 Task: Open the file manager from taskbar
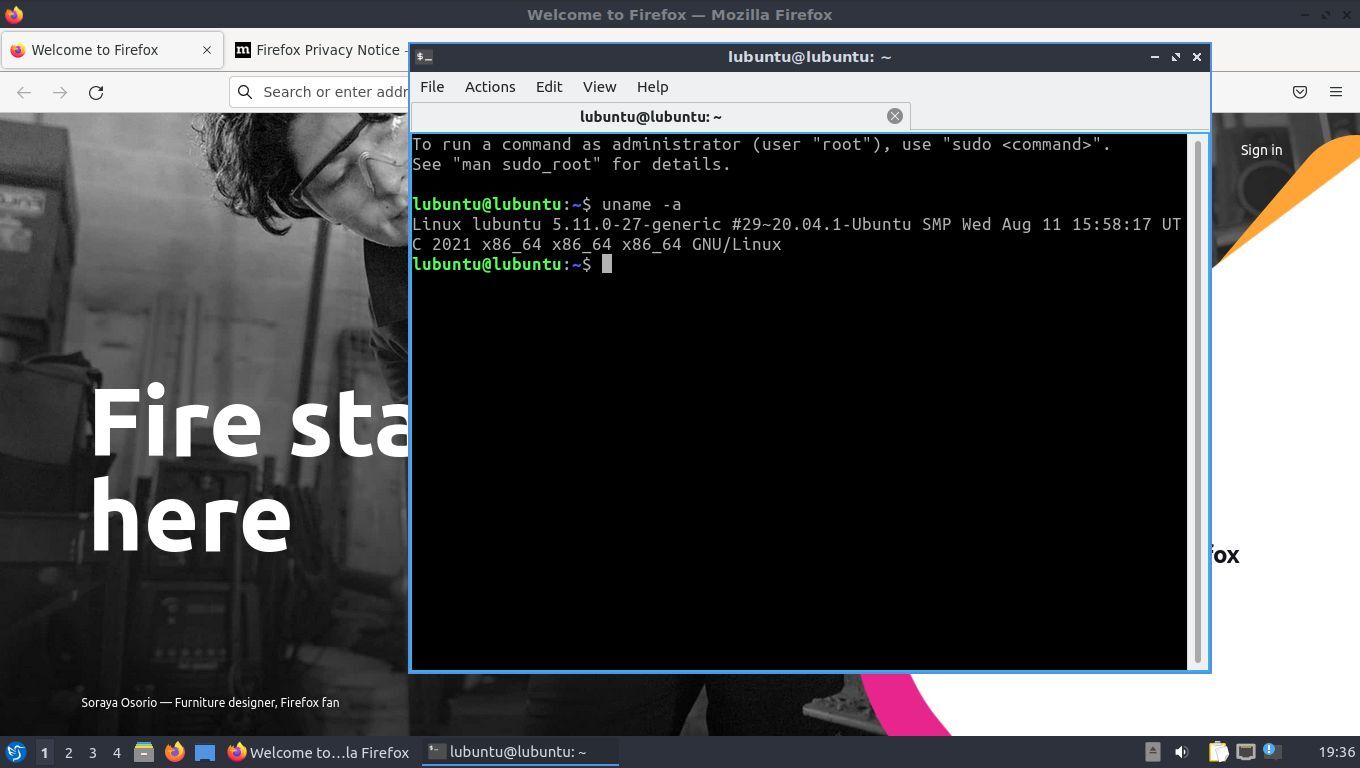pos(144,752)
